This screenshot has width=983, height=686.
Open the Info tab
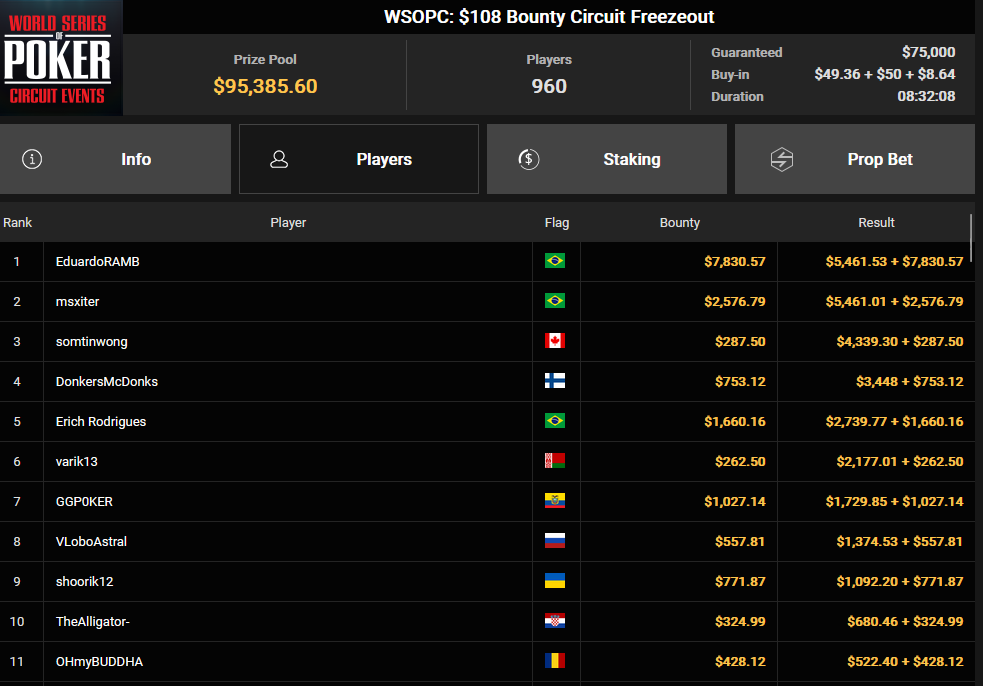coord(115,159)
